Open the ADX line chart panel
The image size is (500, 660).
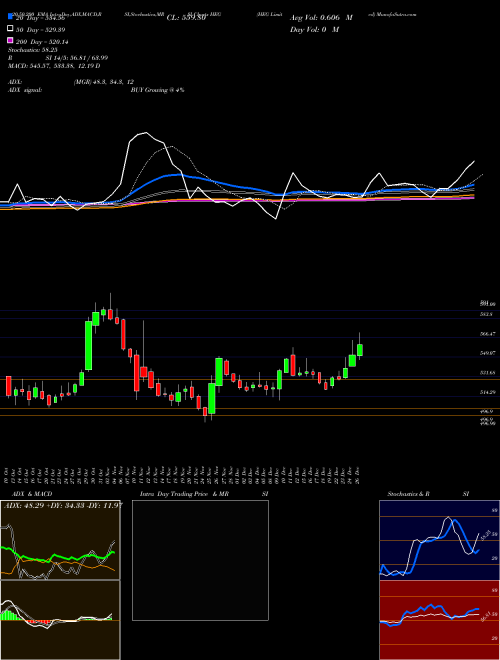pos(60,540)
